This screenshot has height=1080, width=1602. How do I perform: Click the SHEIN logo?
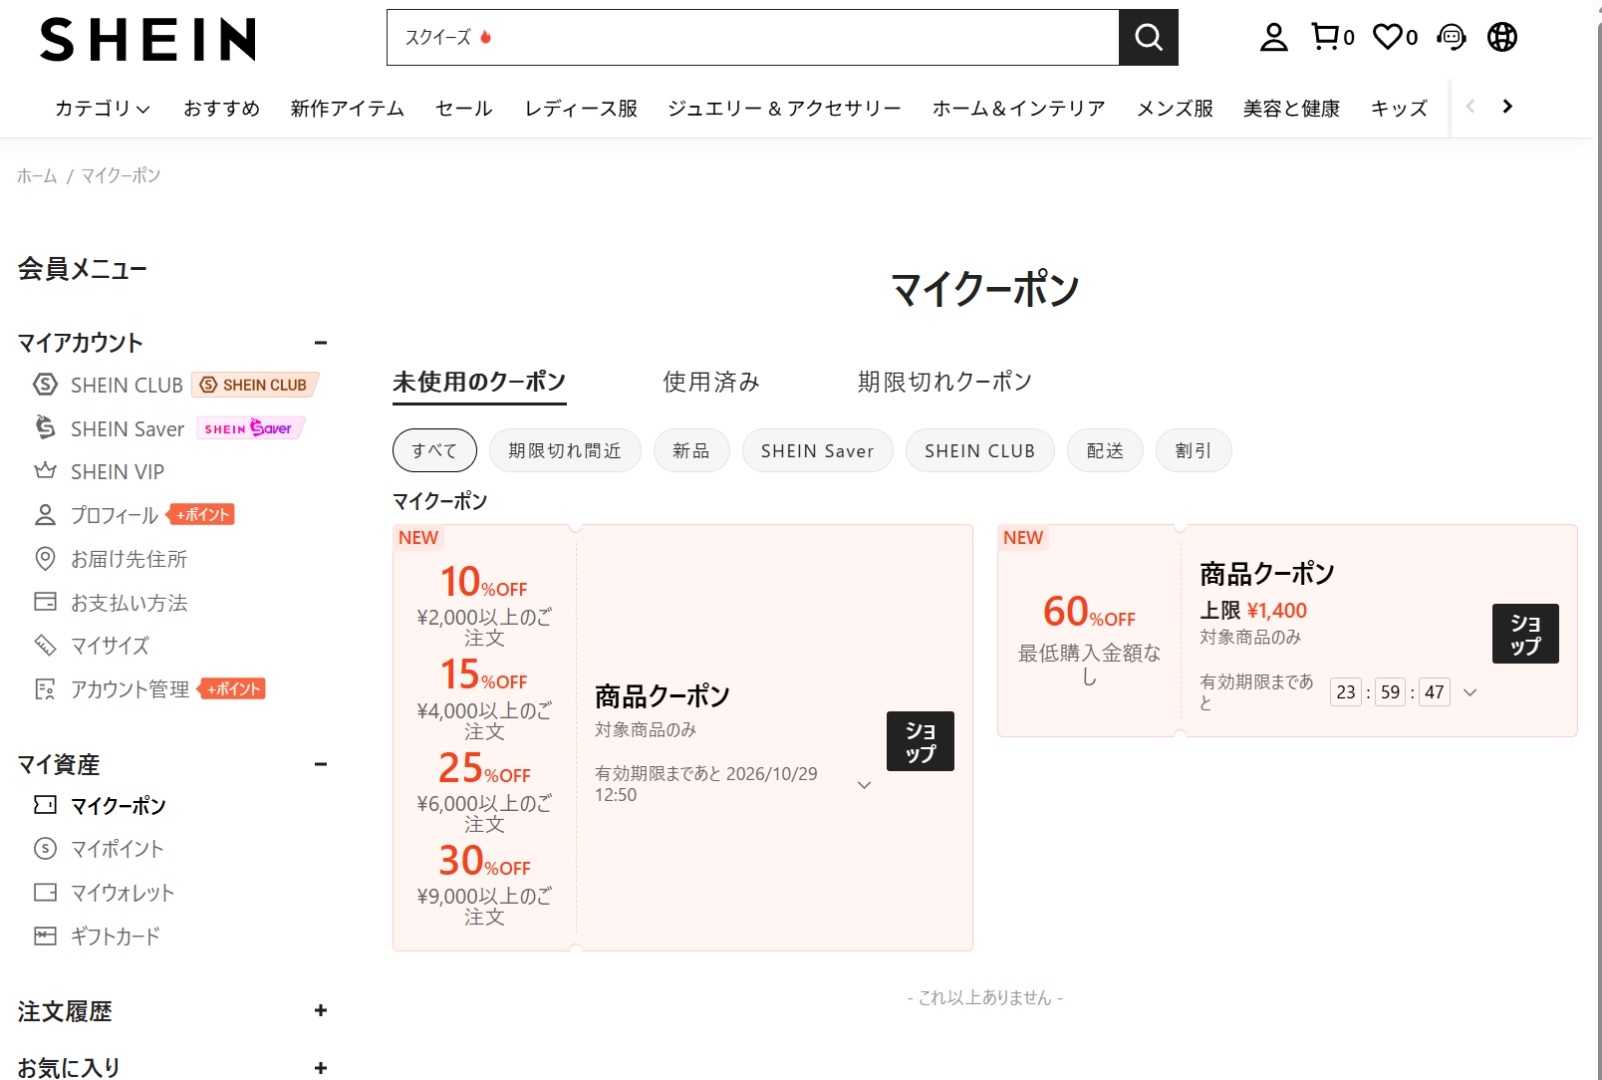[x=148, y=40]
